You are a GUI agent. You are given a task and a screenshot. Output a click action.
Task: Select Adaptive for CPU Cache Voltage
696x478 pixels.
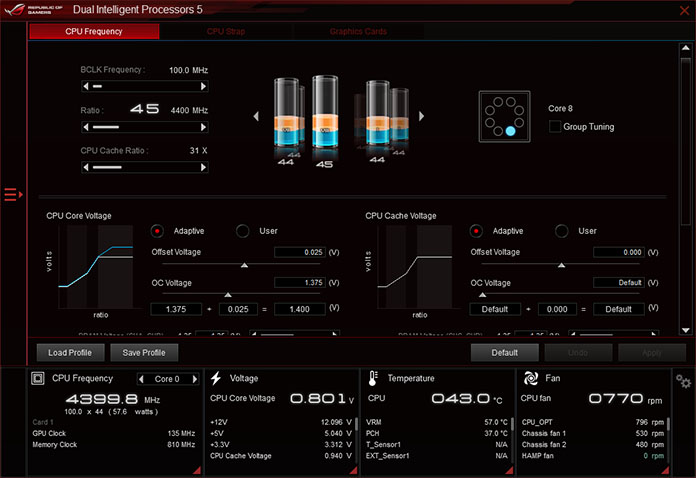(x=476, y=231)
